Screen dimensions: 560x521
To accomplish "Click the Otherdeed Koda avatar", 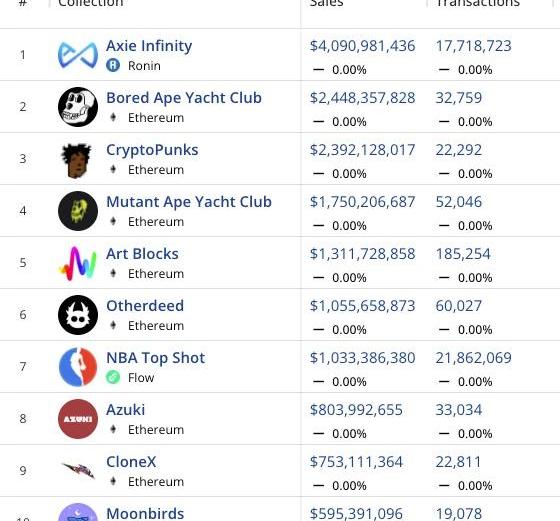I will pos(78,315).
